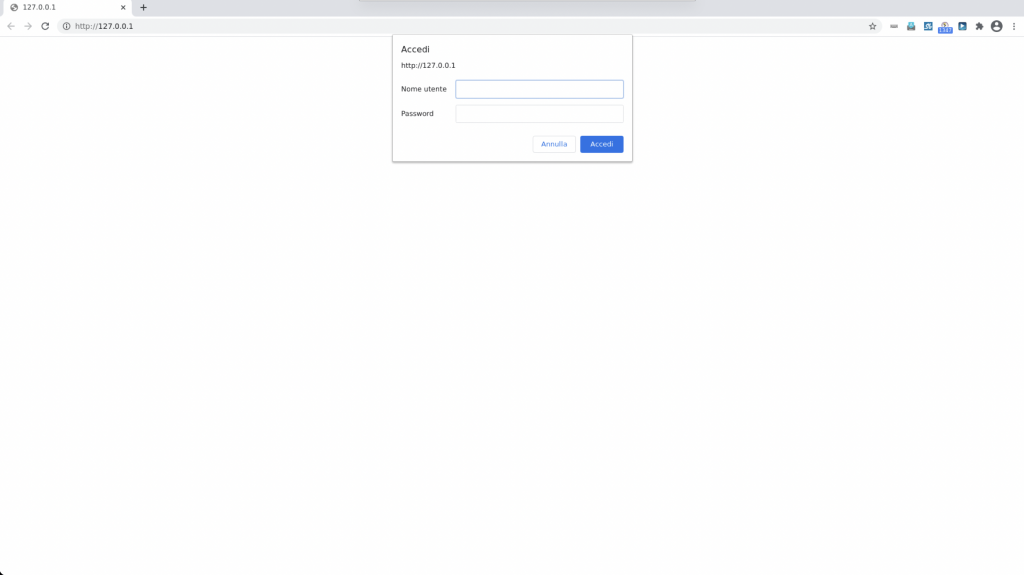Viewport: 1024px width, 575px height.
Task: Open the blue SW extension icon
Action: (928, 26)
